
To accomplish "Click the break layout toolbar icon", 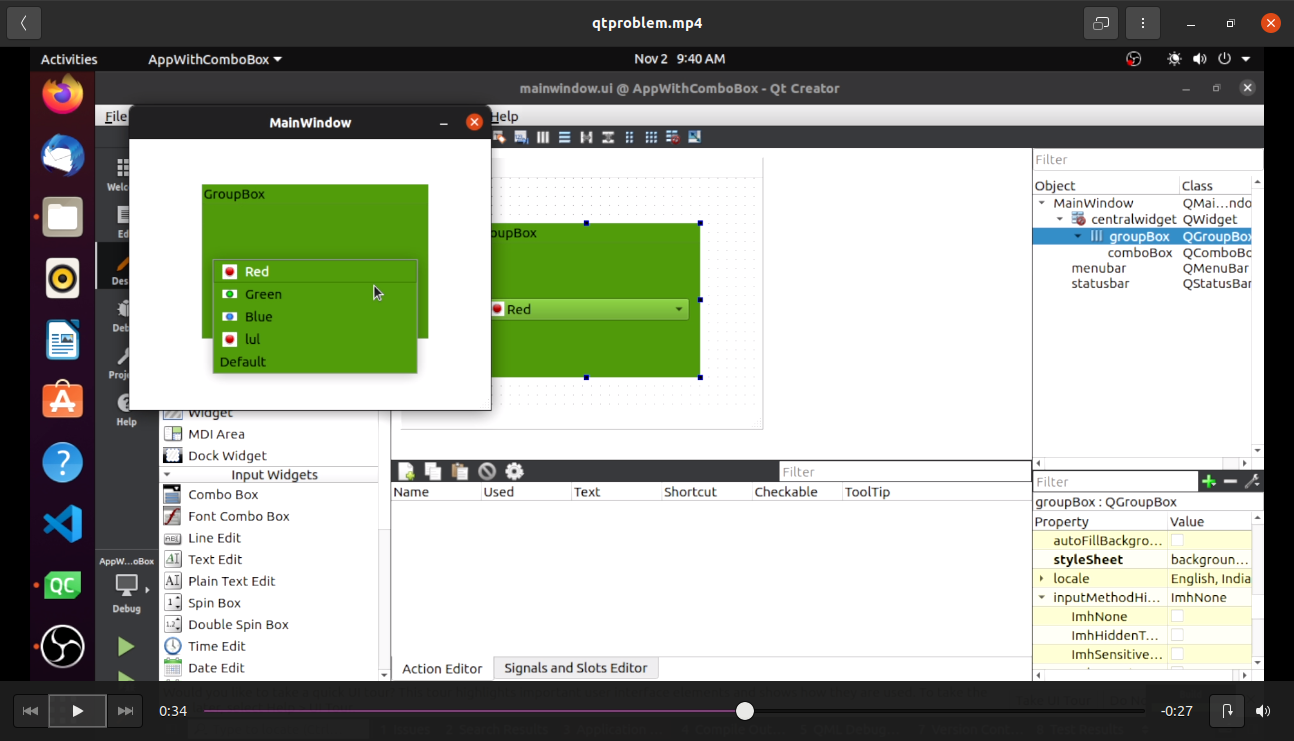I will click(x=673, y=137).
